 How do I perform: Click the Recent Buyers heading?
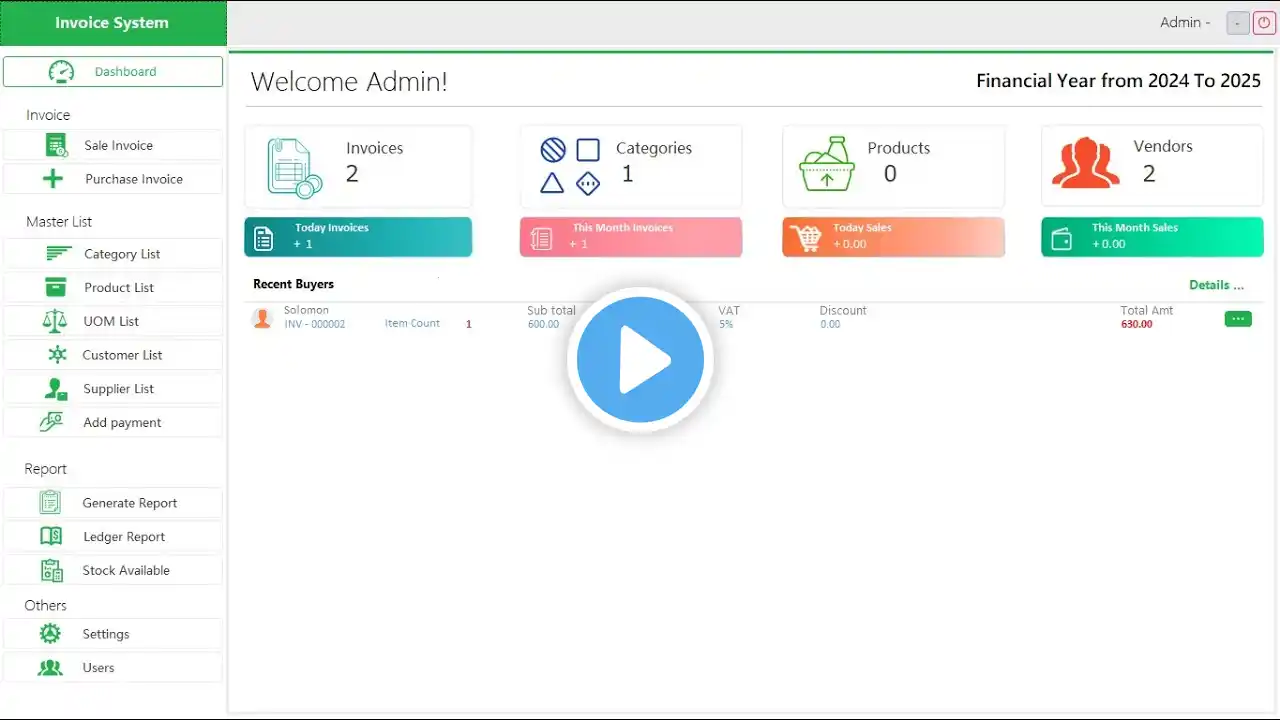point(293,284)
